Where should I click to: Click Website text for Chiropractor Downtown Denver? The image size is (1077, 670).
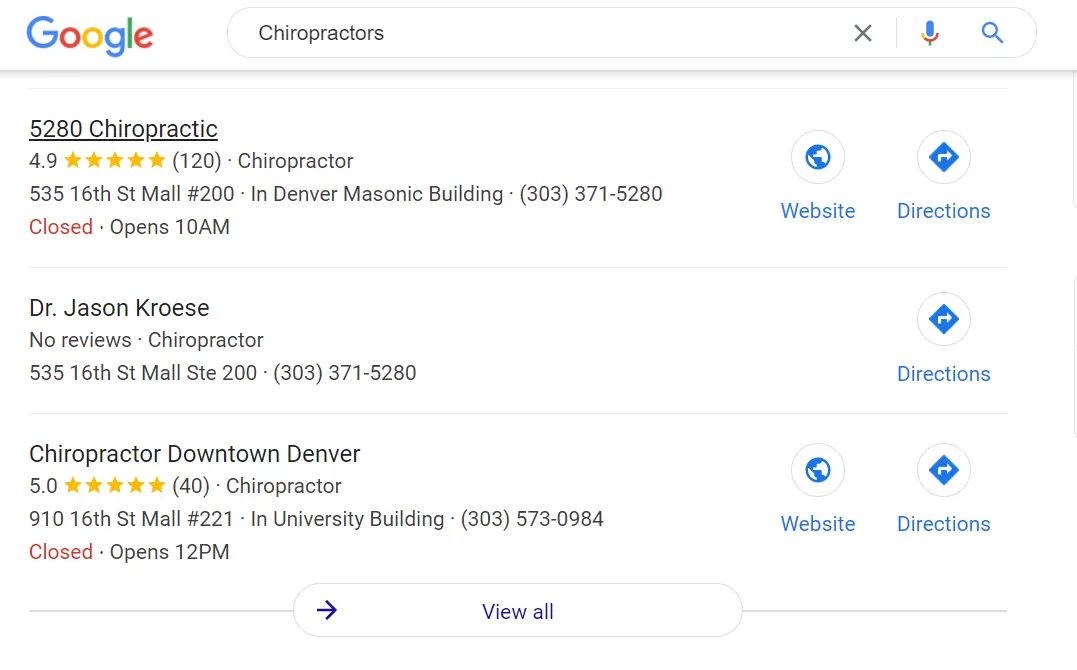point(818,524)
